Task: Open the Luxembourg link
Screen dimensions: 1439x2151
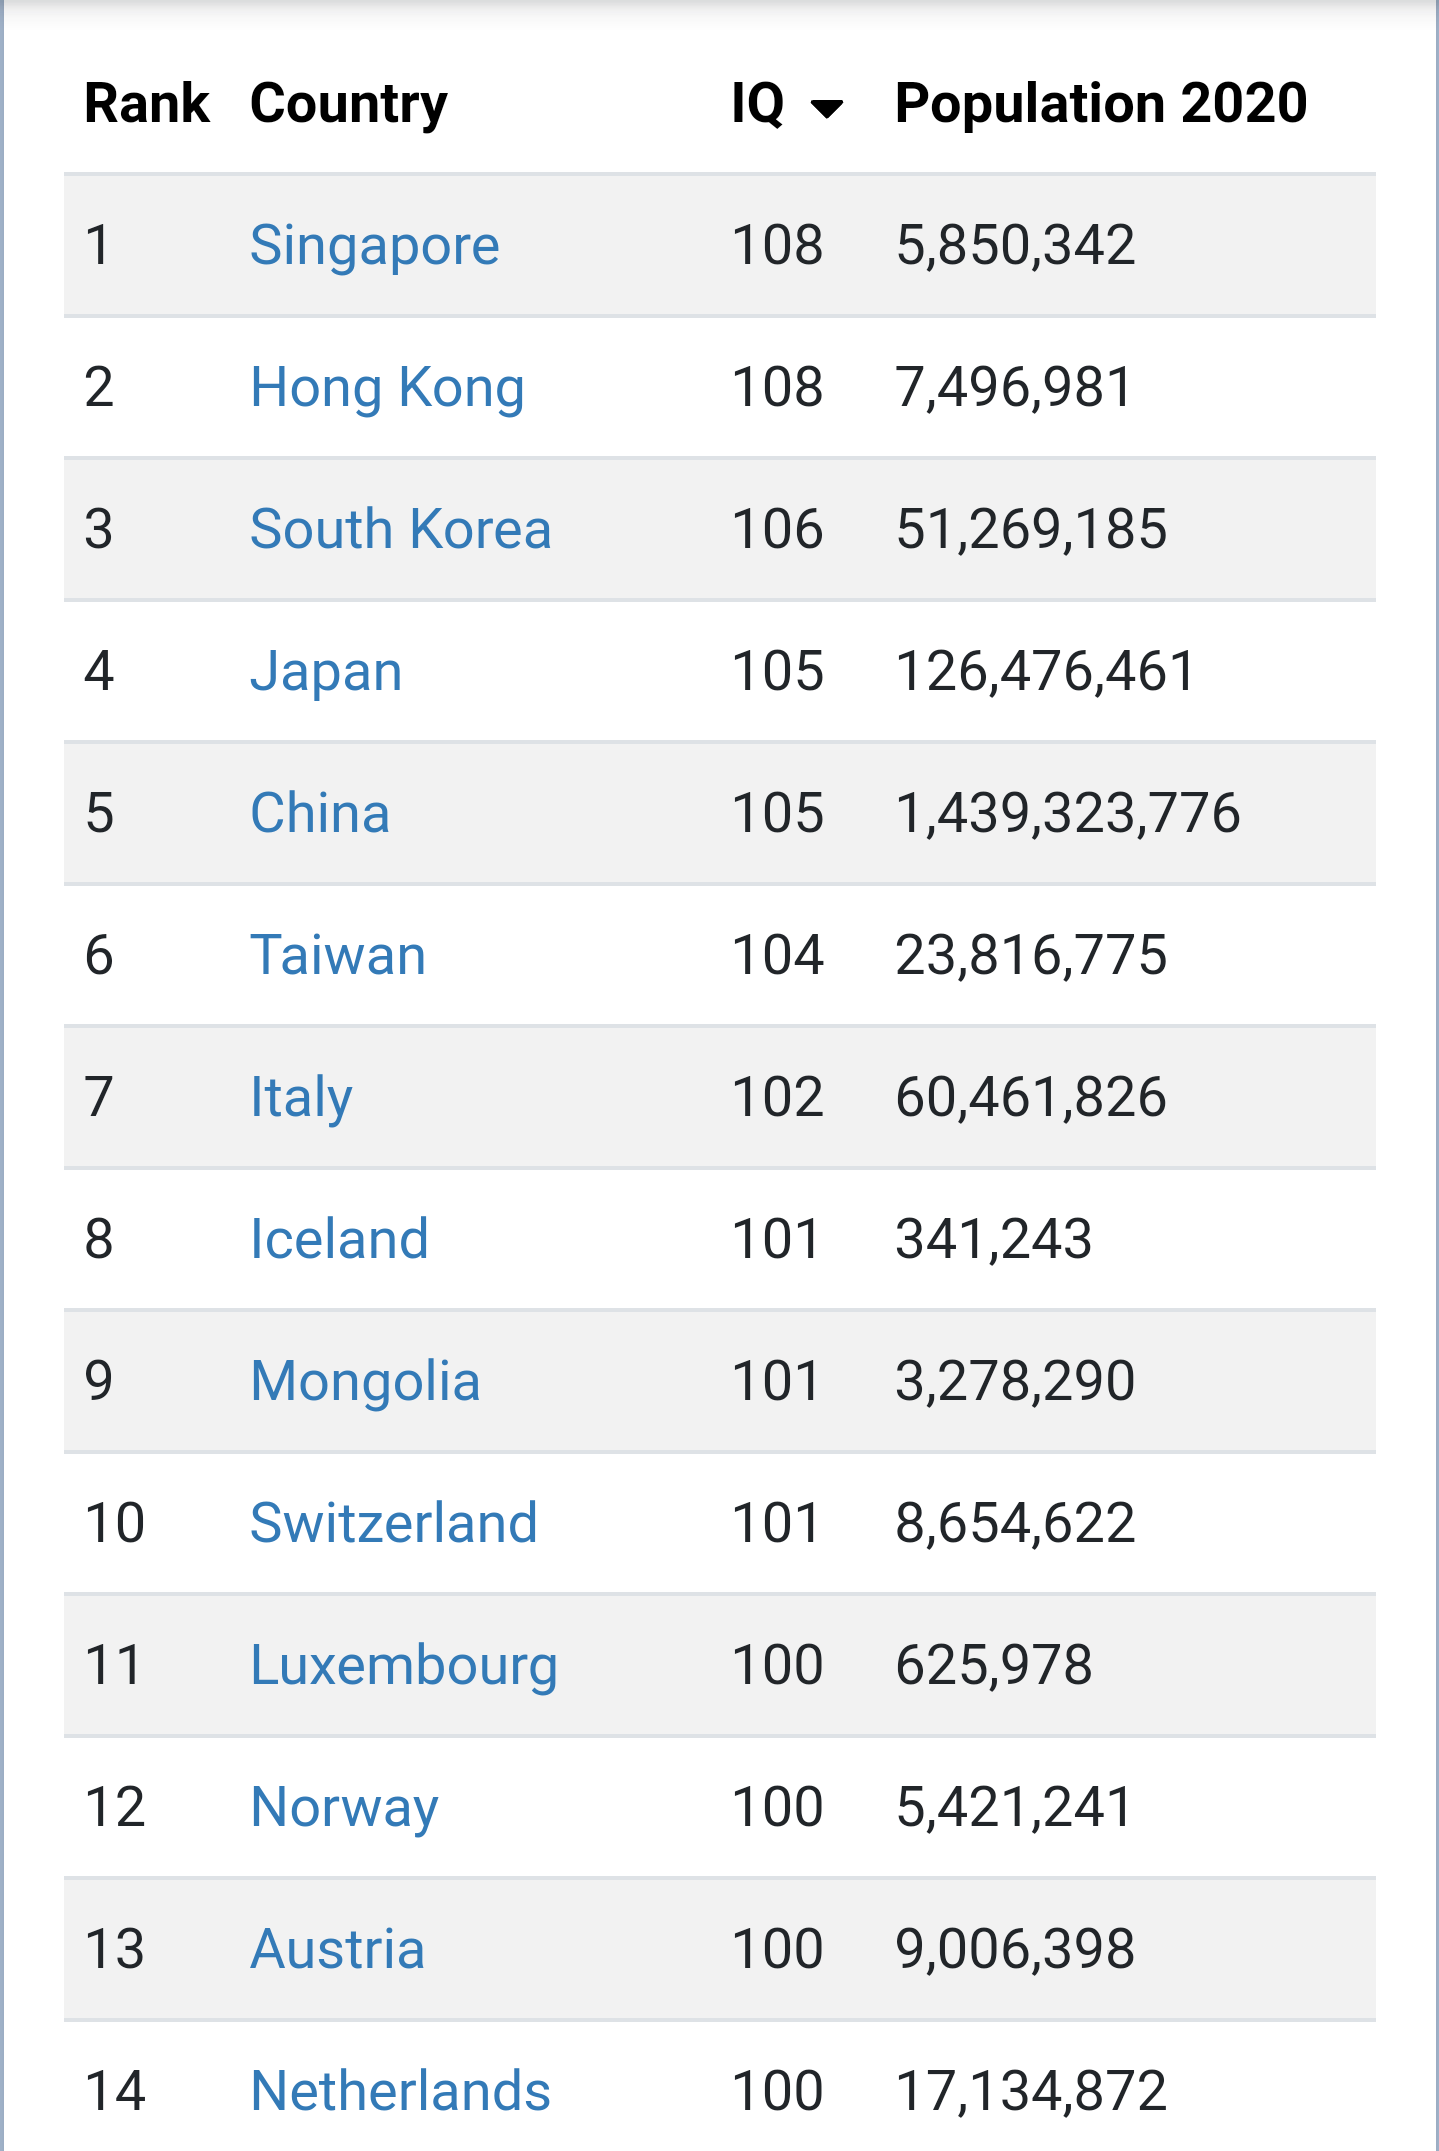Action: [x=404, y=1666]
